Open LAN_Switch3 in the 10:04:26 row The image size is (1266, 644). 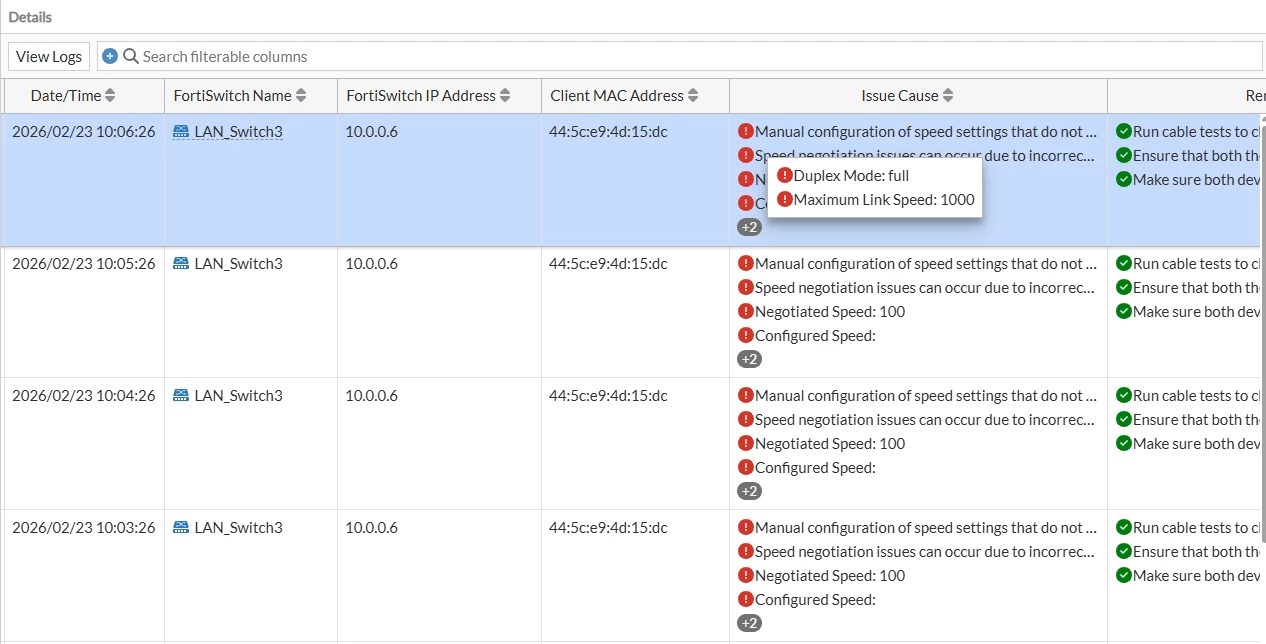click(x=238, y=395)
